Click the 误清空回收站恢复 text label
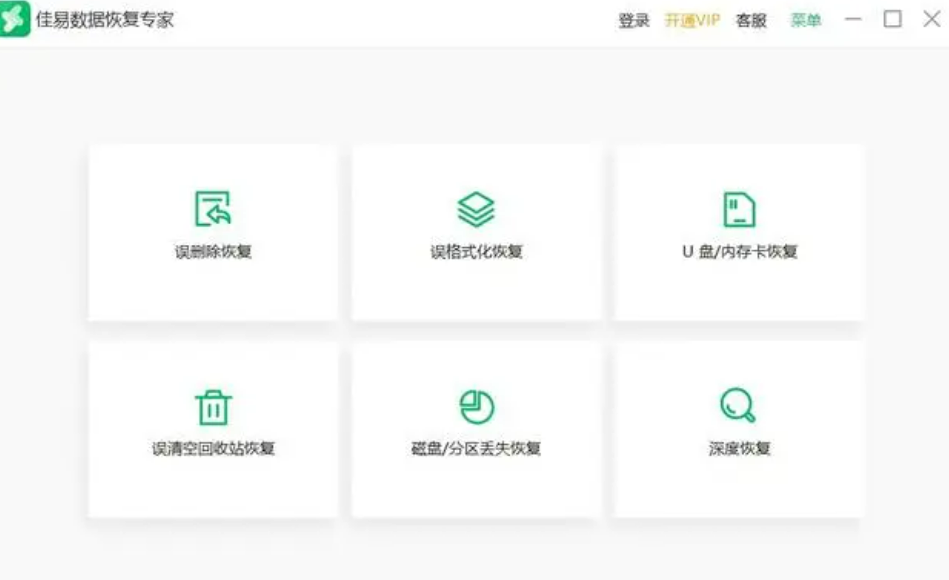Viewport: 949px width, 580px height. [213, 448]
